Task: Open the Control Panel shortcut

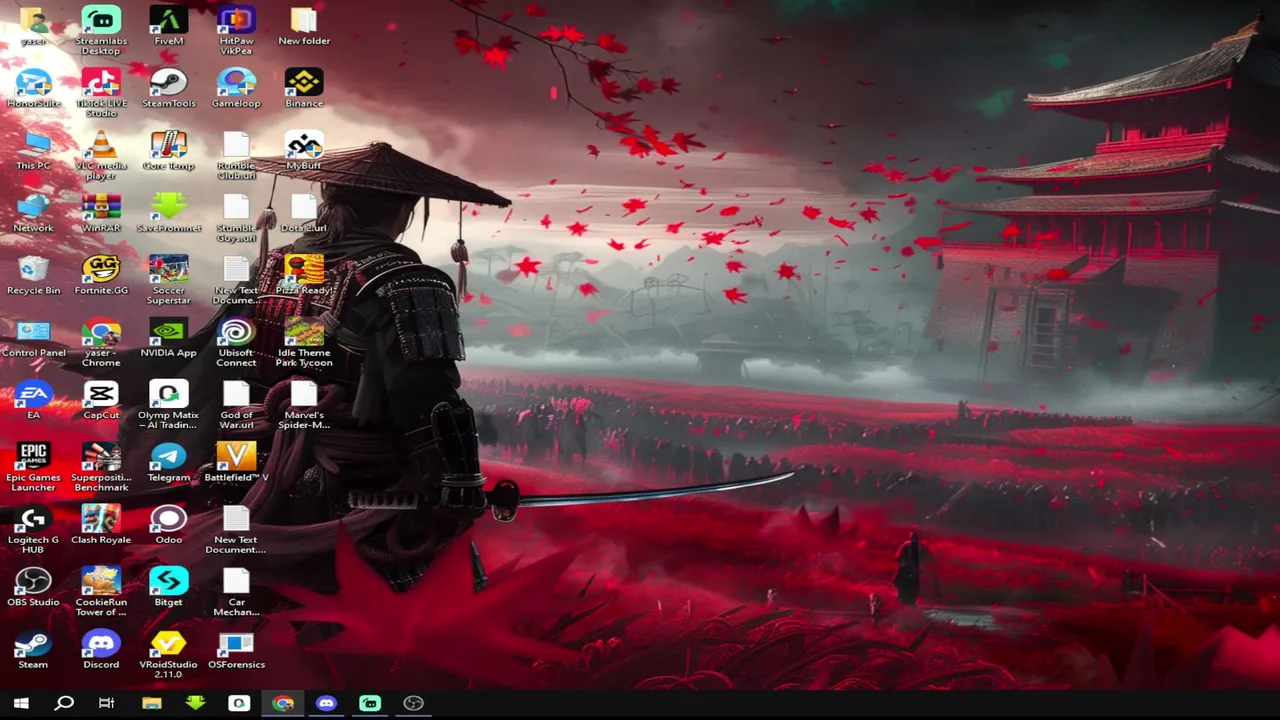Action: (33, 338)
